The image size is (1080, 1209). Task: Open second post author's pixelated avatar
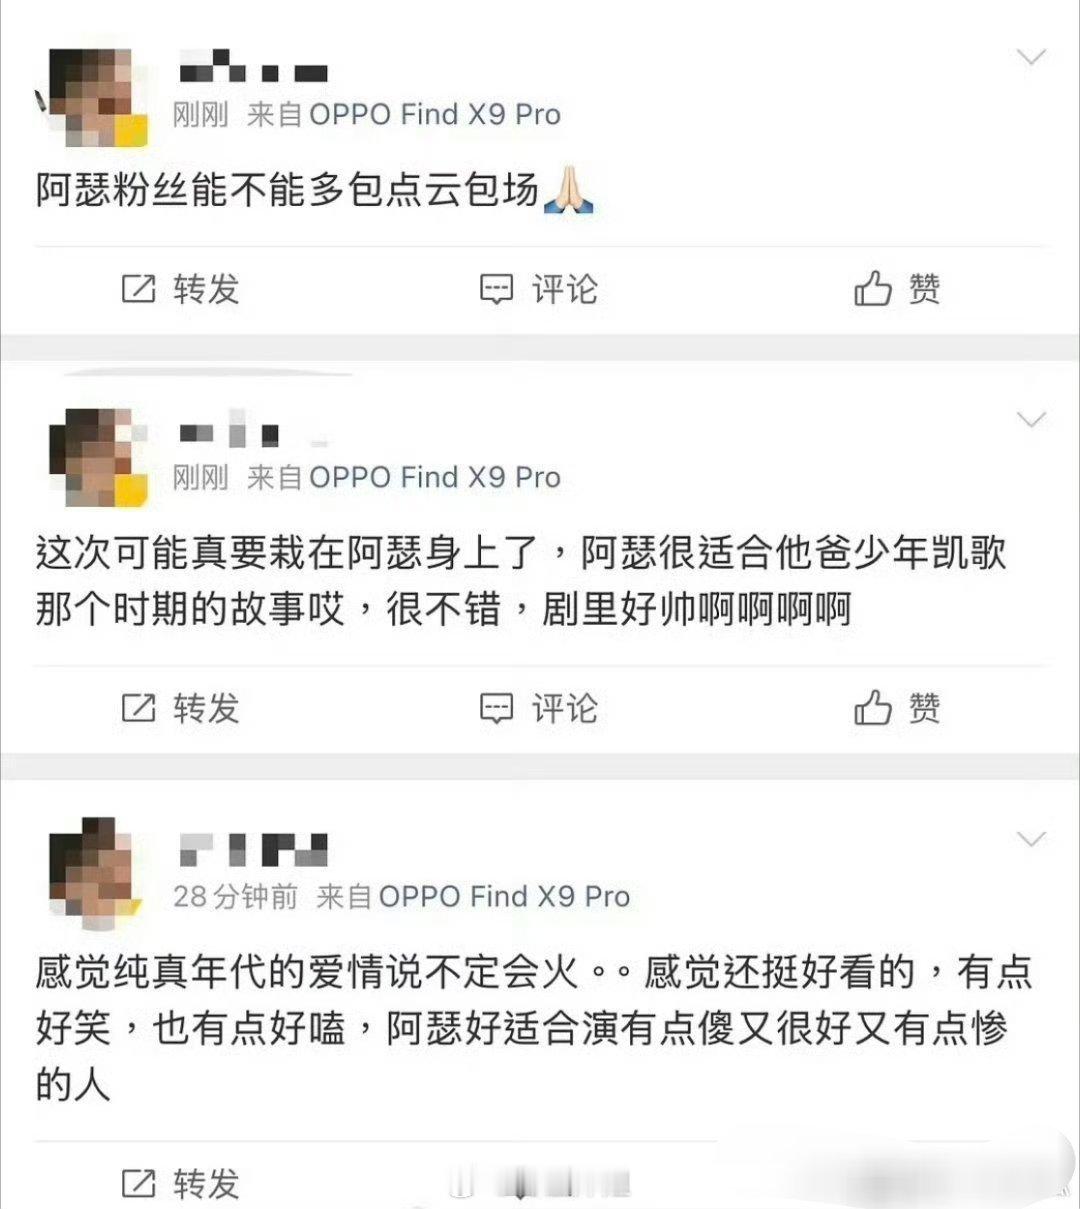98,458
